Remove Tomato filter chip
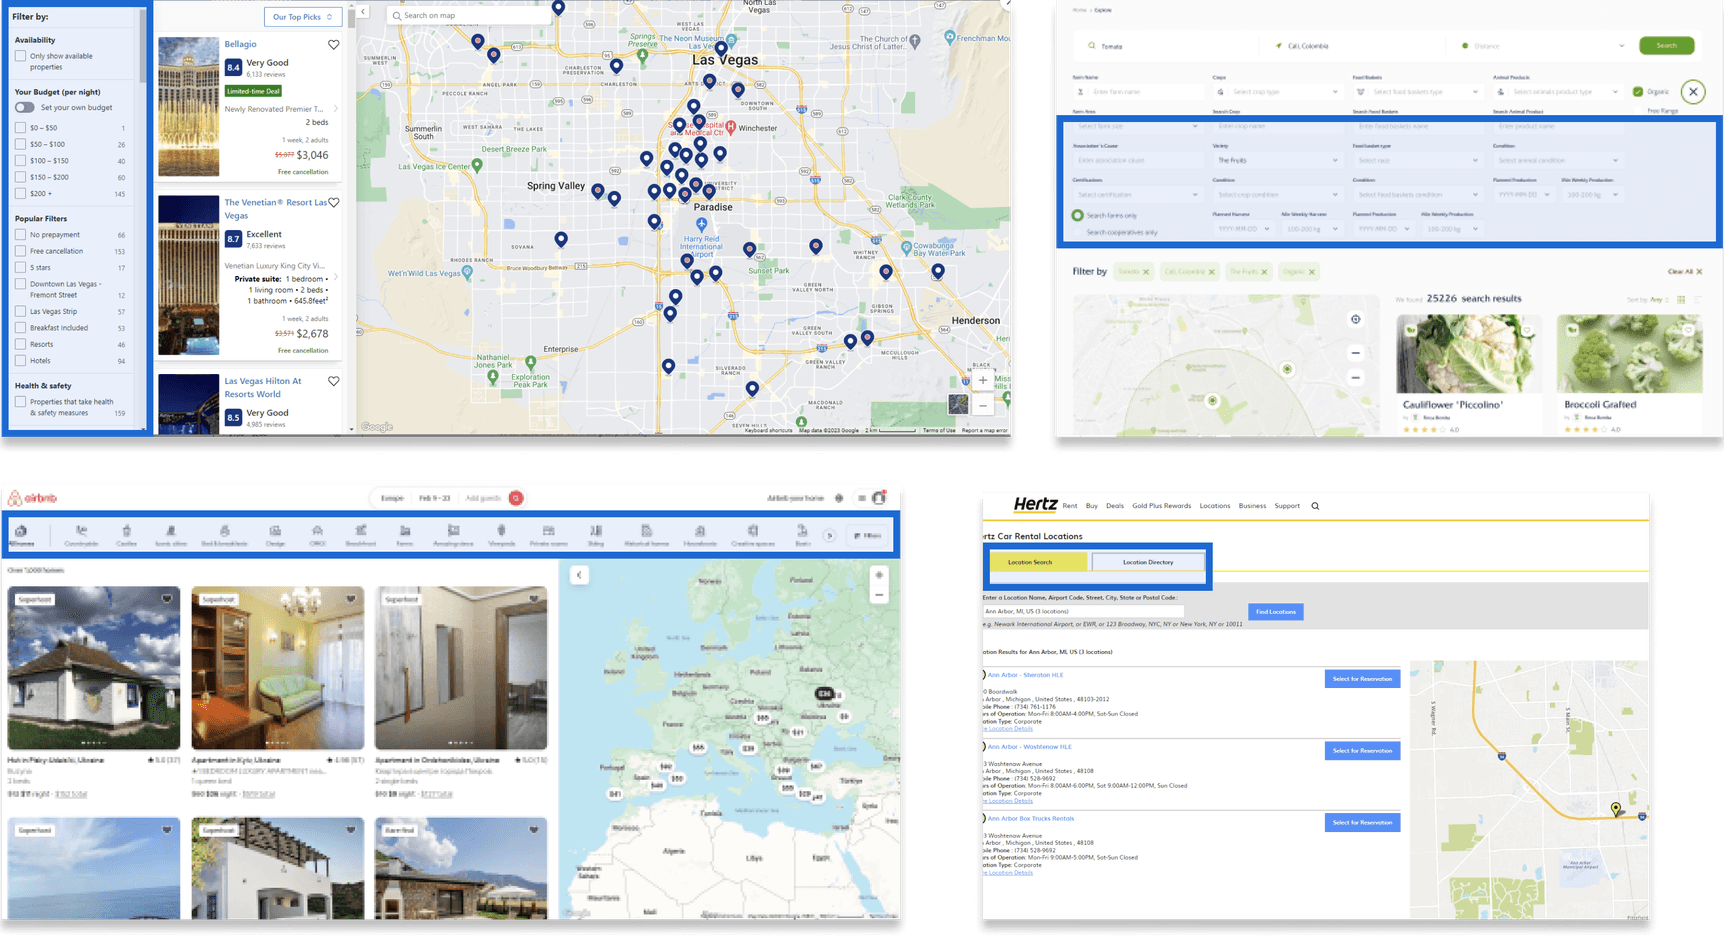 point(1146,272)
